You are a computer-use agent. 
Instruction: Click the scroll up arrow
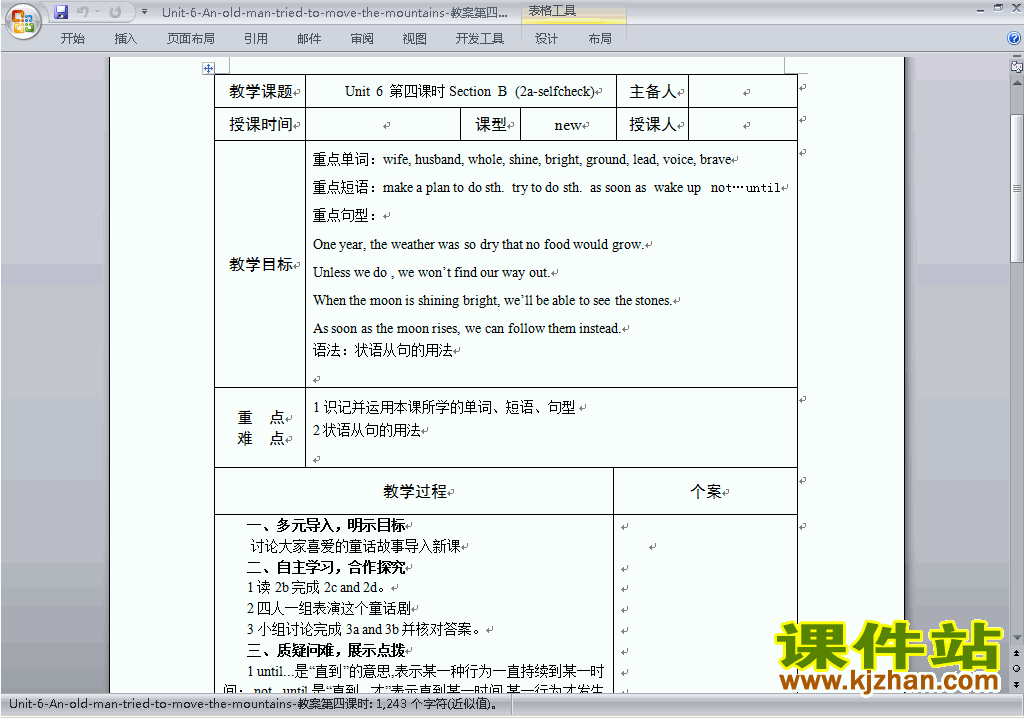click(1017, 83)
